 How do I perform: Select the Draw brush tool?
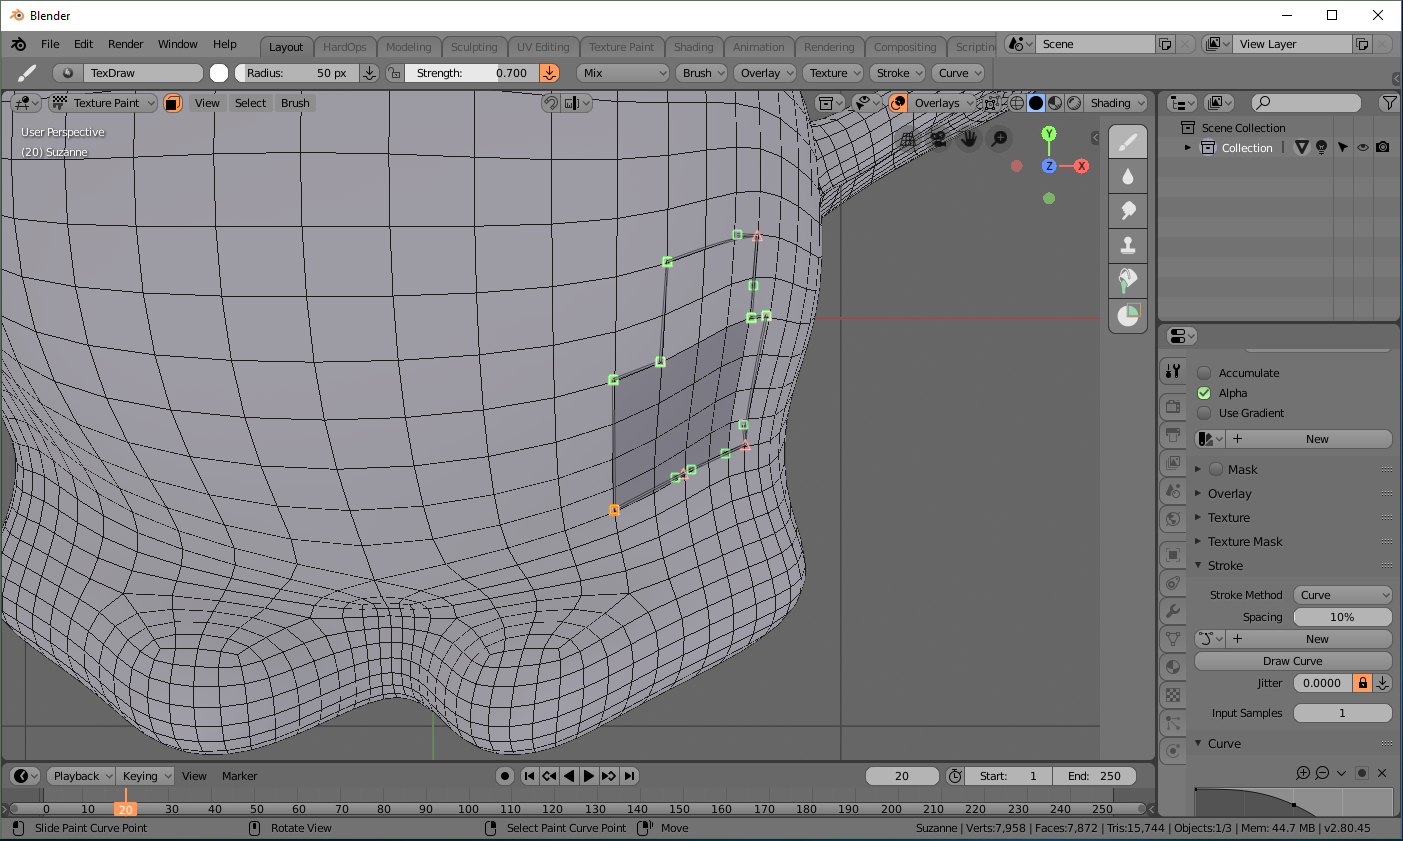point(1128,141)
